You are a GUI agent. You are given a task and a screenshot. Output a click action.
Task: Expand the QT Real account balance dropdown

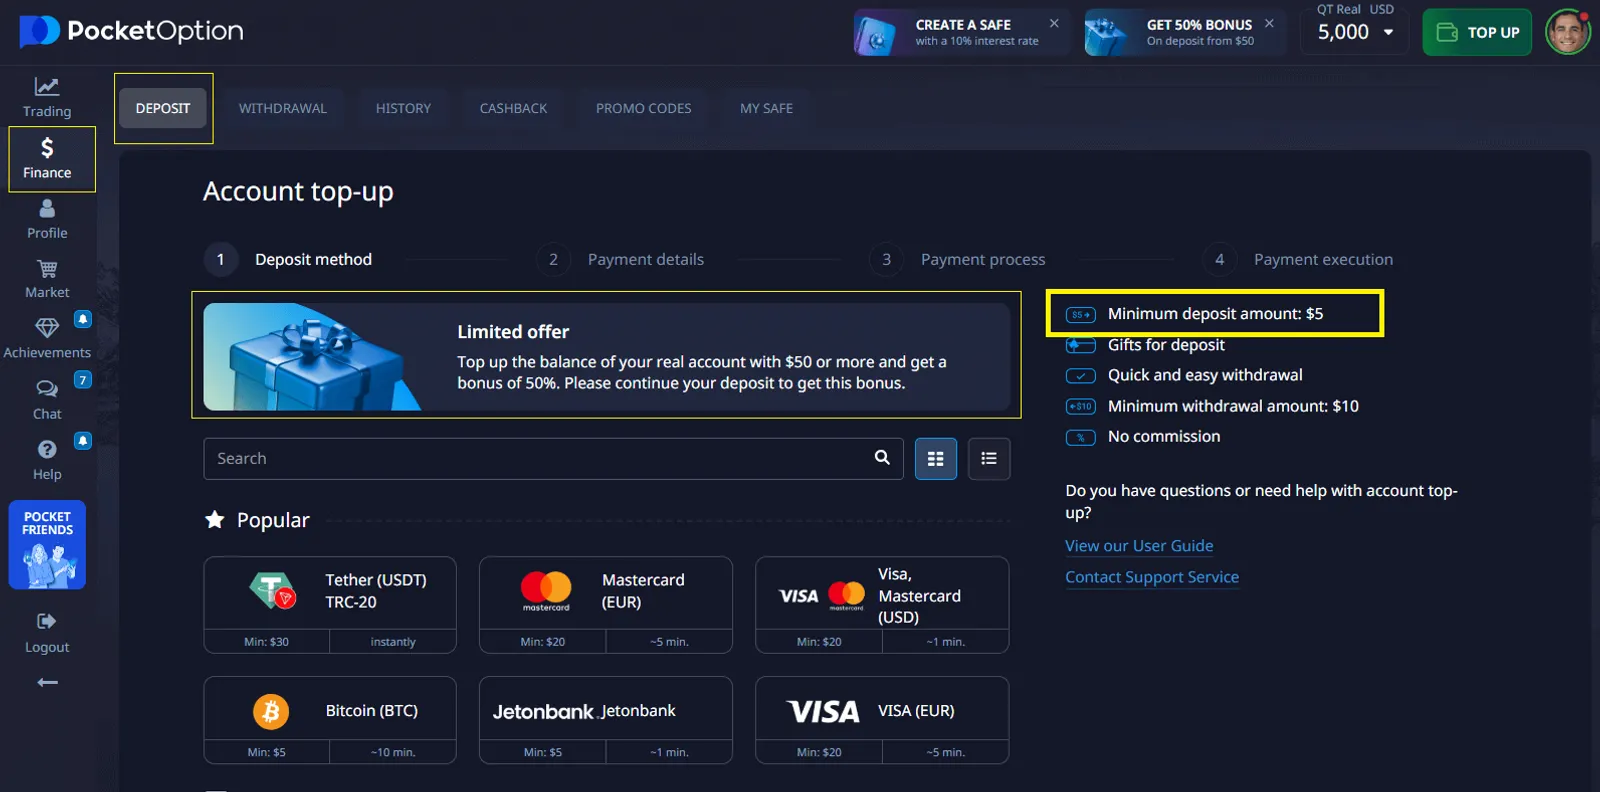click(1388, 32)
